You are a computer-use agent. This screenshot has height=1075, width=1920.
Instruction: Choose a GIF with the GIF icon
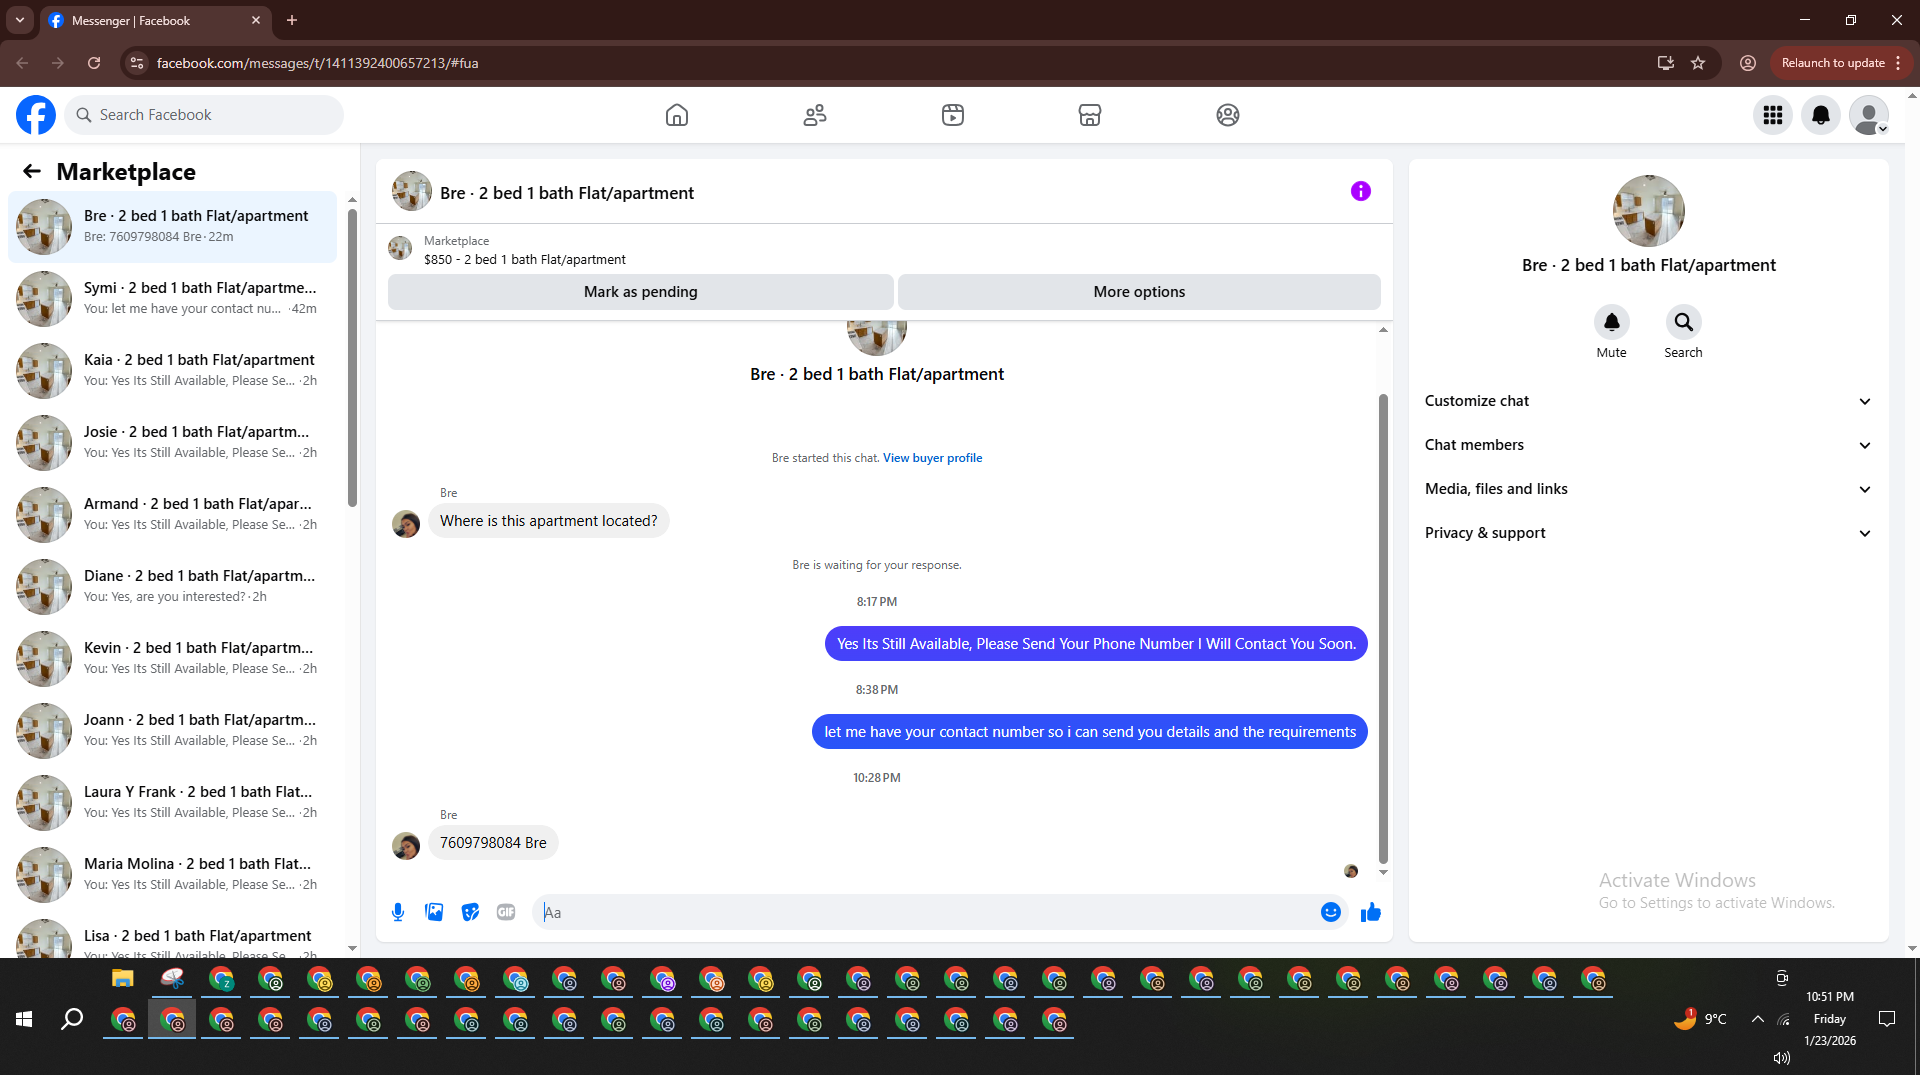[506, 912]
